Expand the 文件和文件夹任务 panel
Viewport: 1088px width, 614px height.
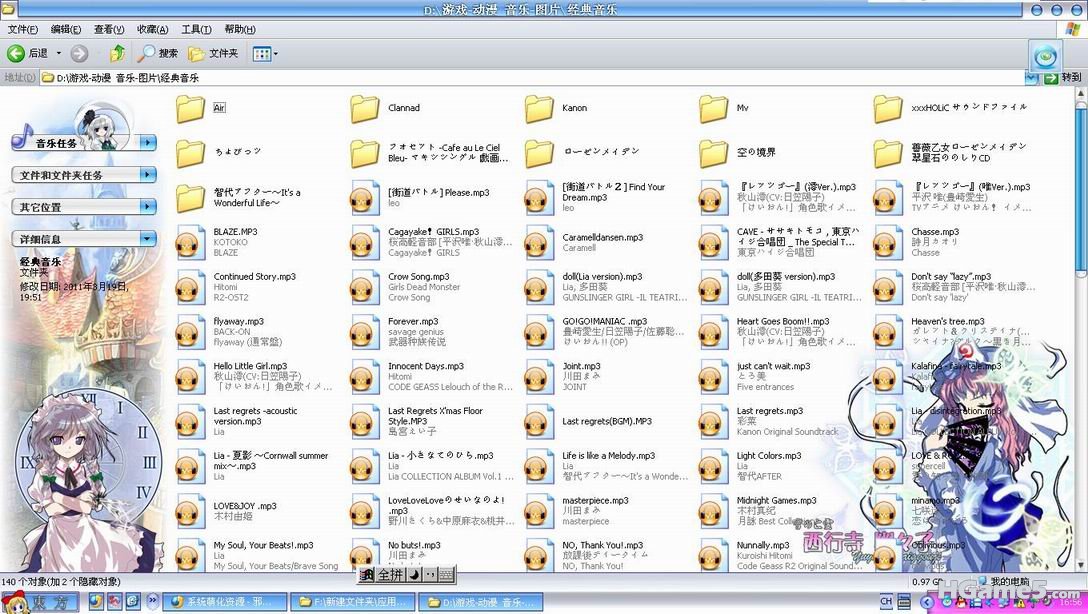[148, 175]
